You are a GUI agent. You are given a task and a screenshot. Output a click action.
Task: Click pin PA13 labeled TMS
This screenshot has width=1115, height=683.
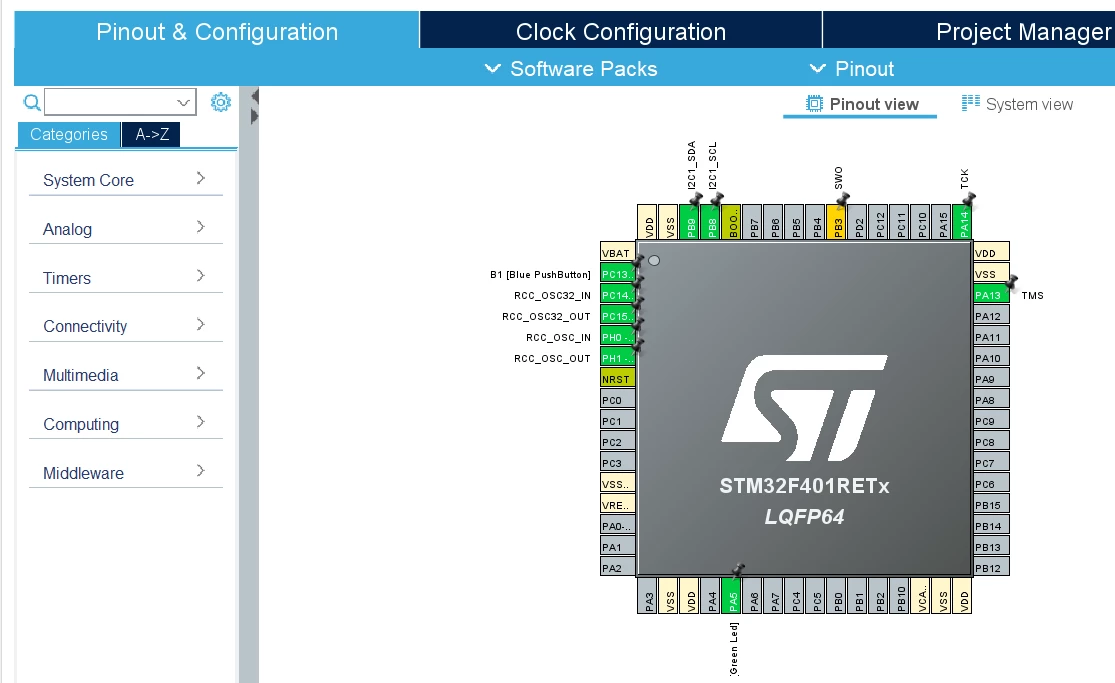(991, 295)
